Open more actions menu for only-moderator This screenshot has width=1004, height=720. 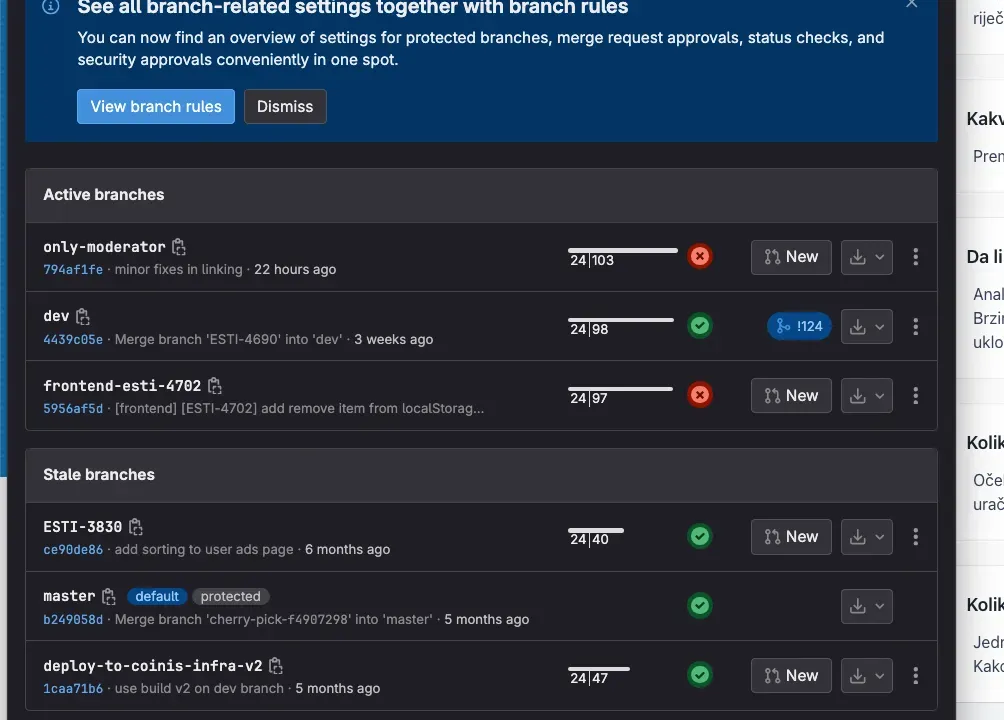coord(915,257)
